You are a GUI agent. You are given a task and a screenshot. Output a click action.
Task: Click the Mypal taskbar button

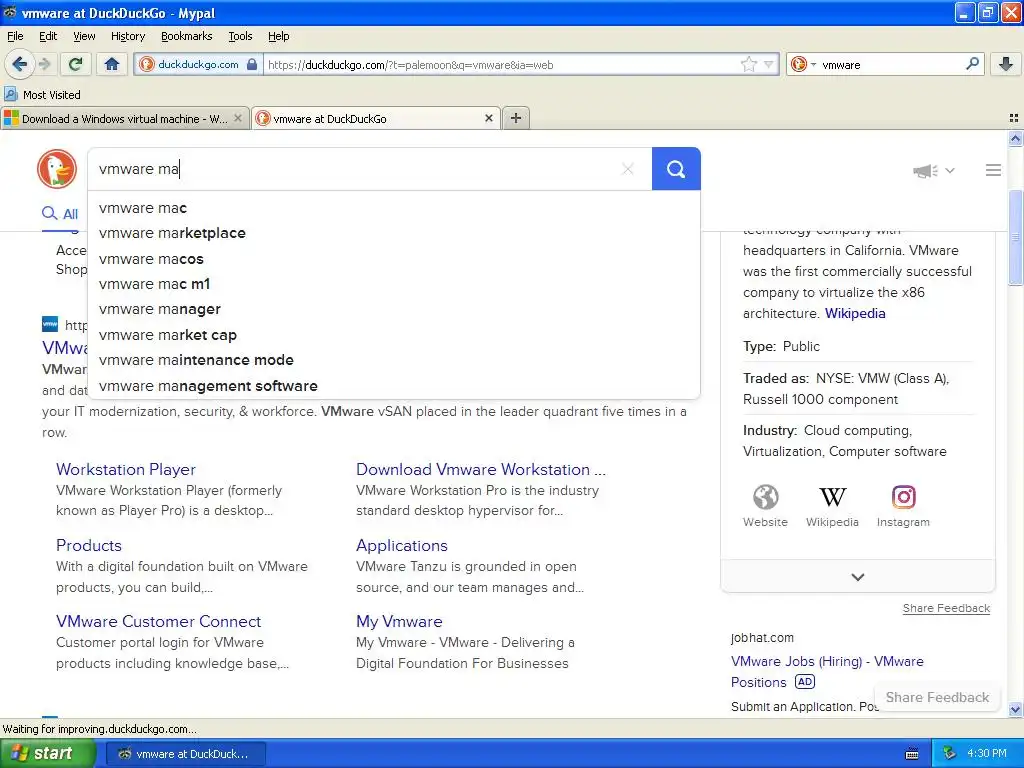pos(185,754)
